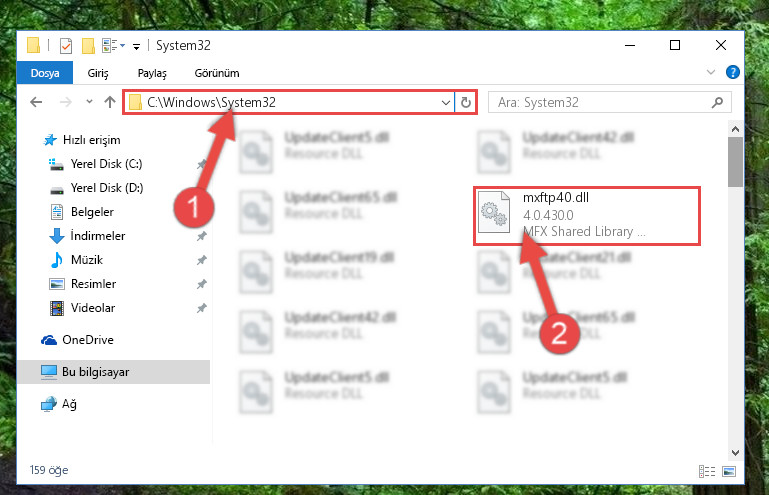The image size is (769, 495).
Task: Expand the ribbon with chevron
Action: coord(711,73)
